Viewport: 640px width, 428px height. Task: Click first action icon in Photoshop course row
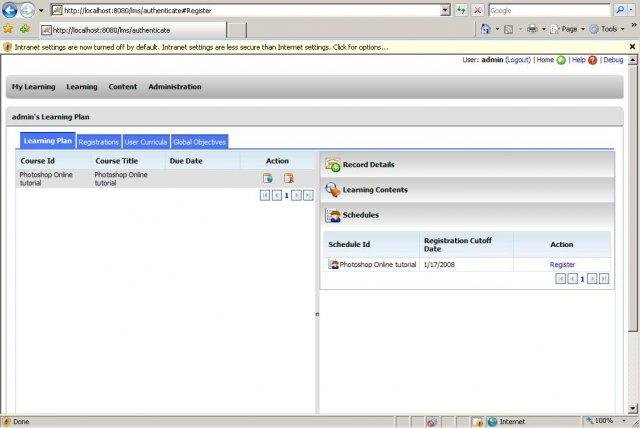[268, 178]
